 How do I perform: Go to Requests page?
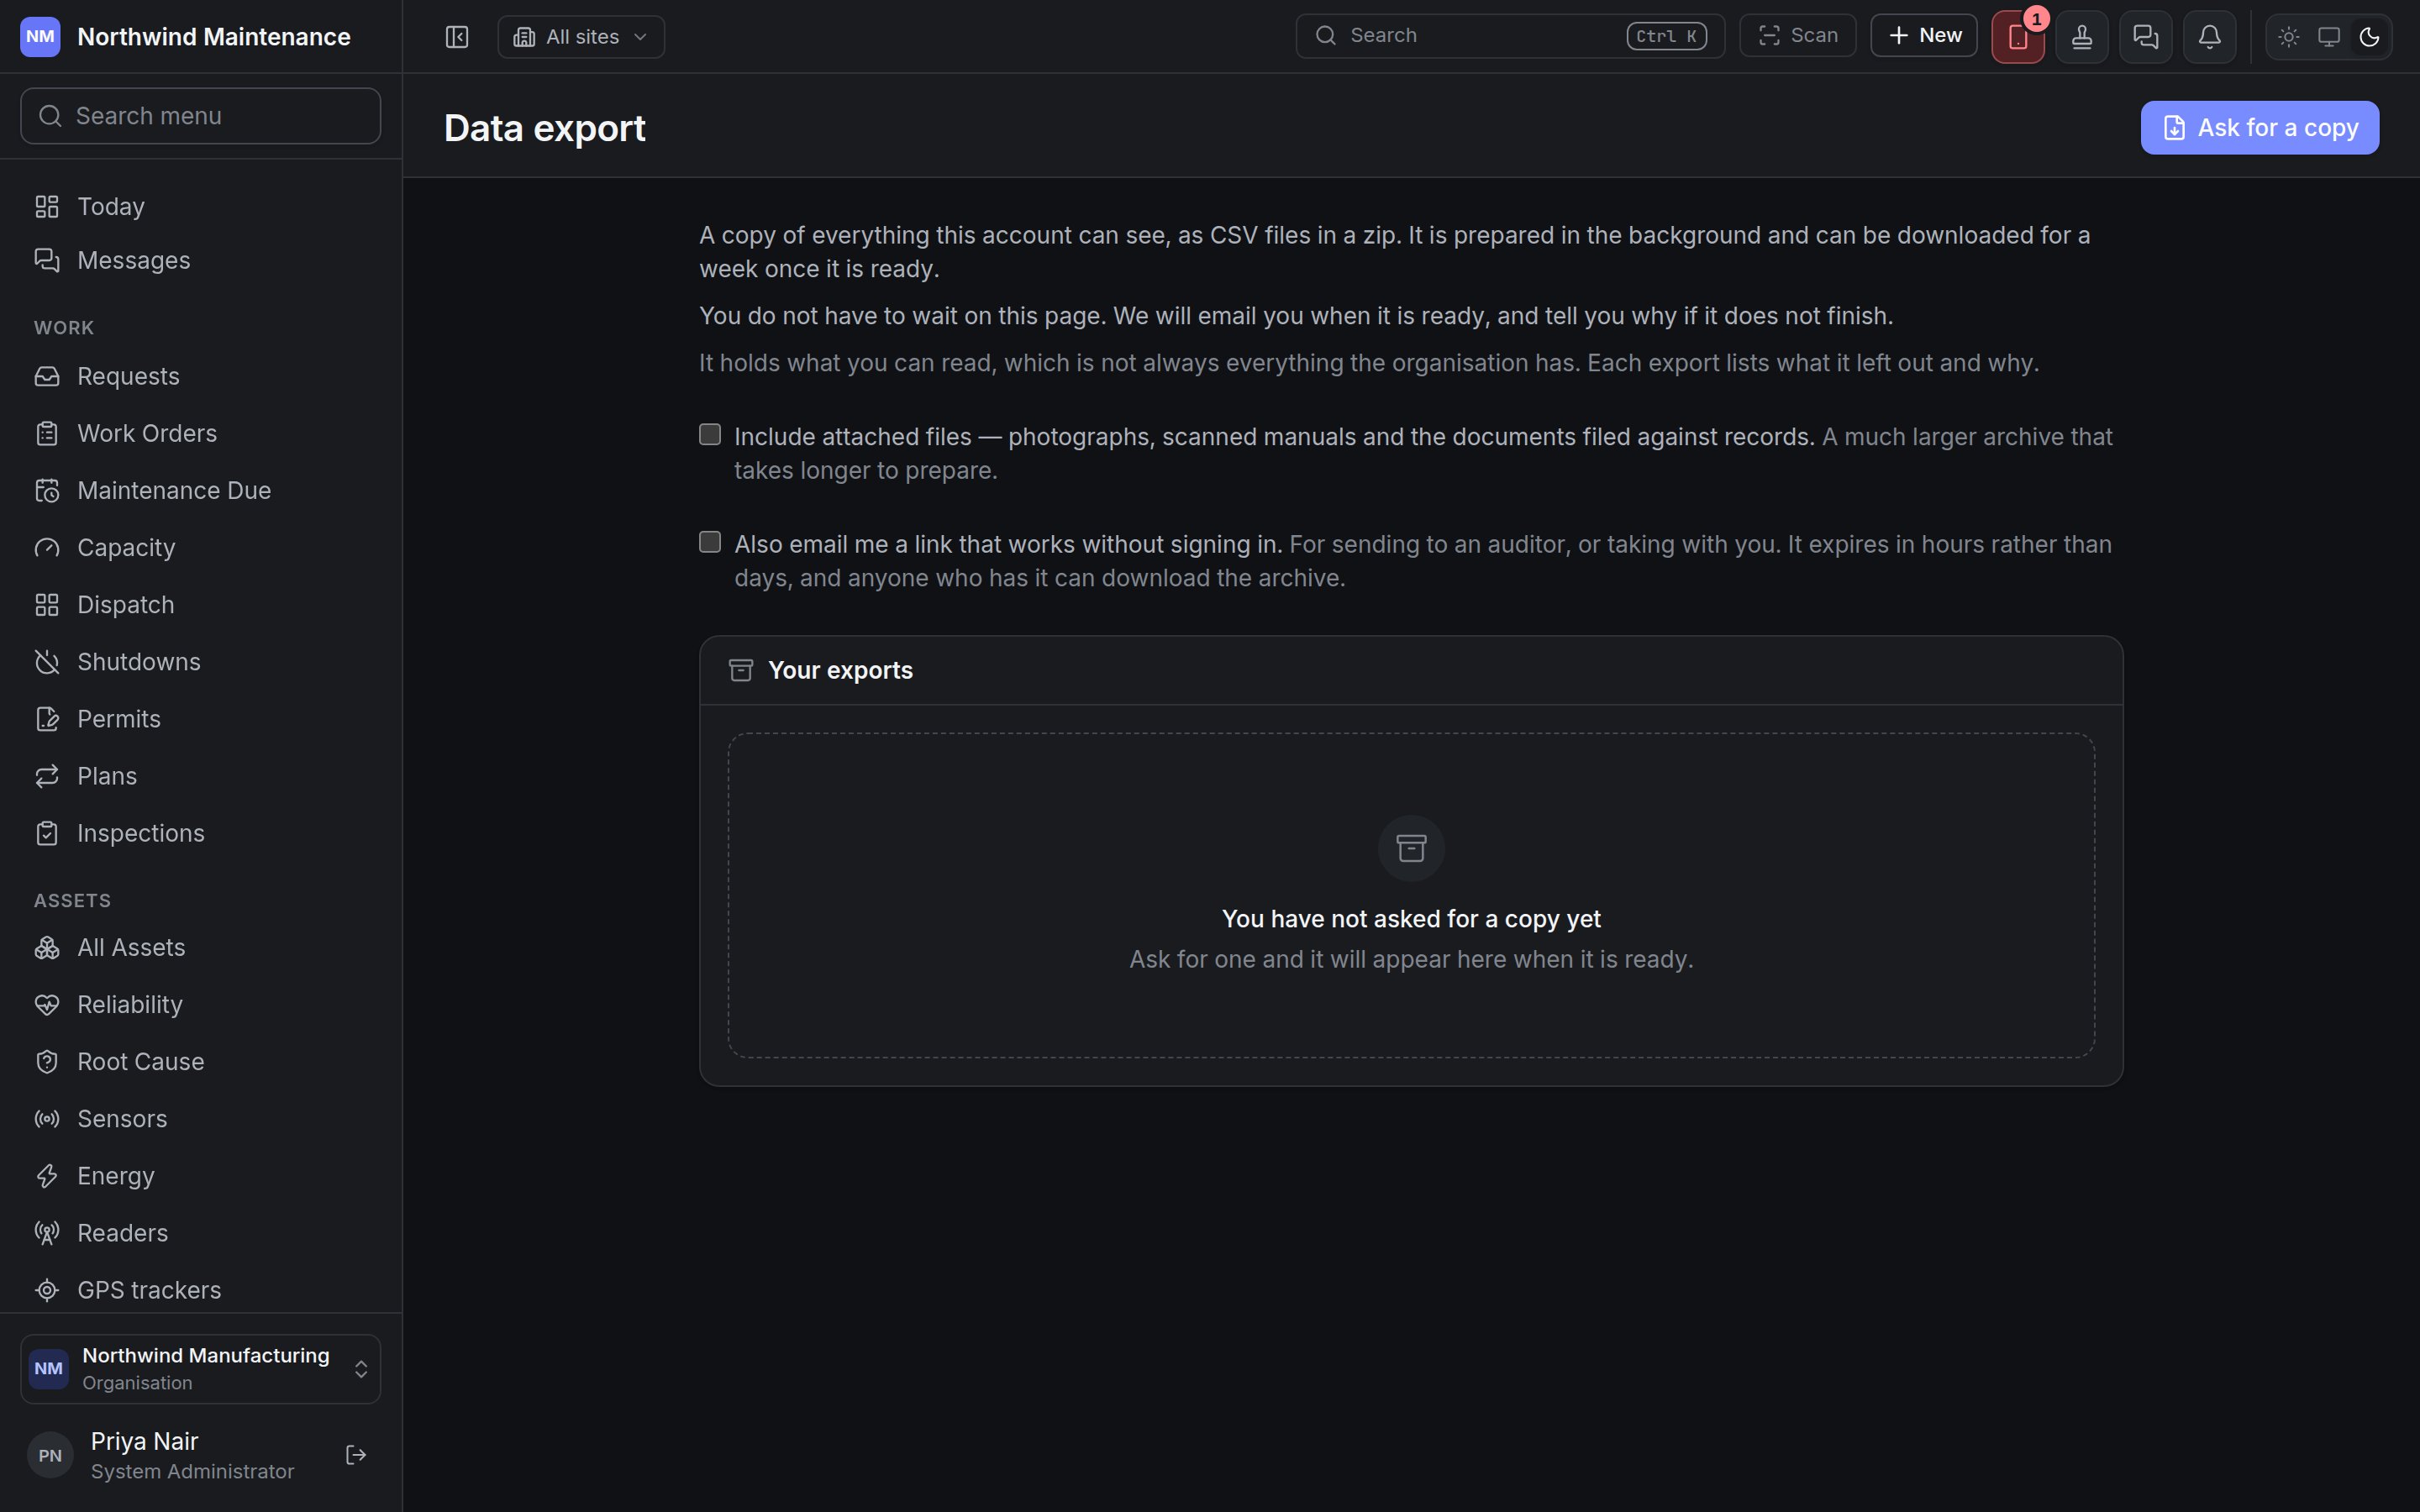coord(201,377)
